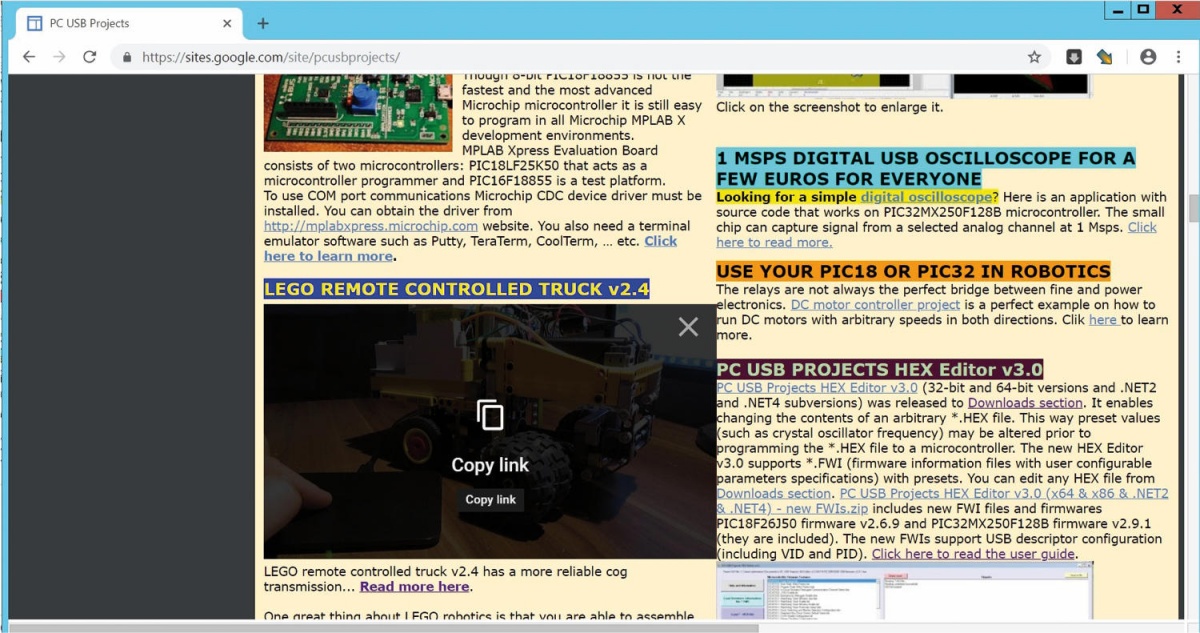
Task: Click the oscilloscope section heading
Action: tap(926, 168)
